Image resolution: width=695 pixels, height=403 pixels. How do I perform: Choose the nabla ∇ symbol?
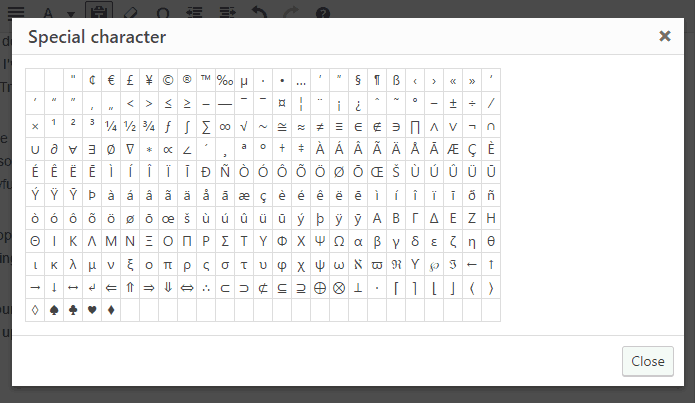[x=130, y=149]
